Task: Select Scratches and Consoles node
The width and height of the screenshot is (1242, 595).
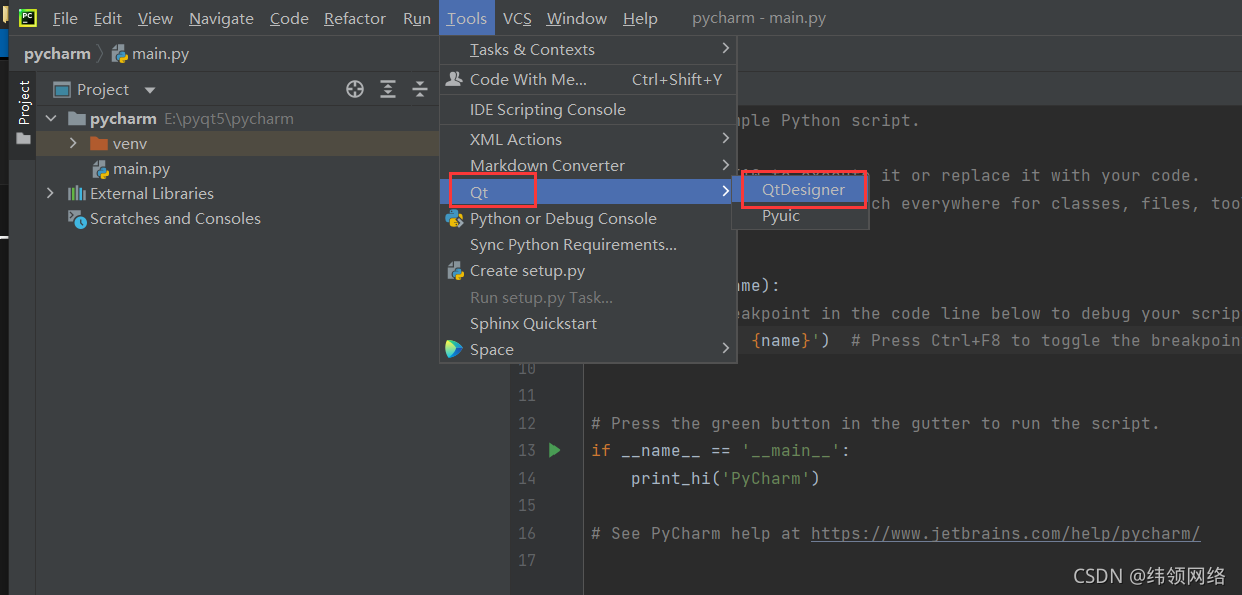Action: 175,218
